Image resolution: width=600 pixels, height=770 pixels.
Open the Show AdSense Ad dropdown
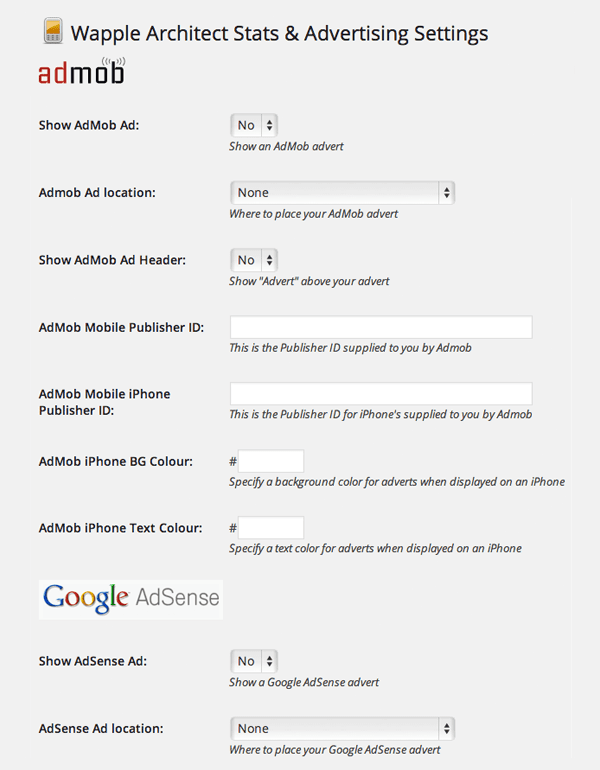pos(254,661)
